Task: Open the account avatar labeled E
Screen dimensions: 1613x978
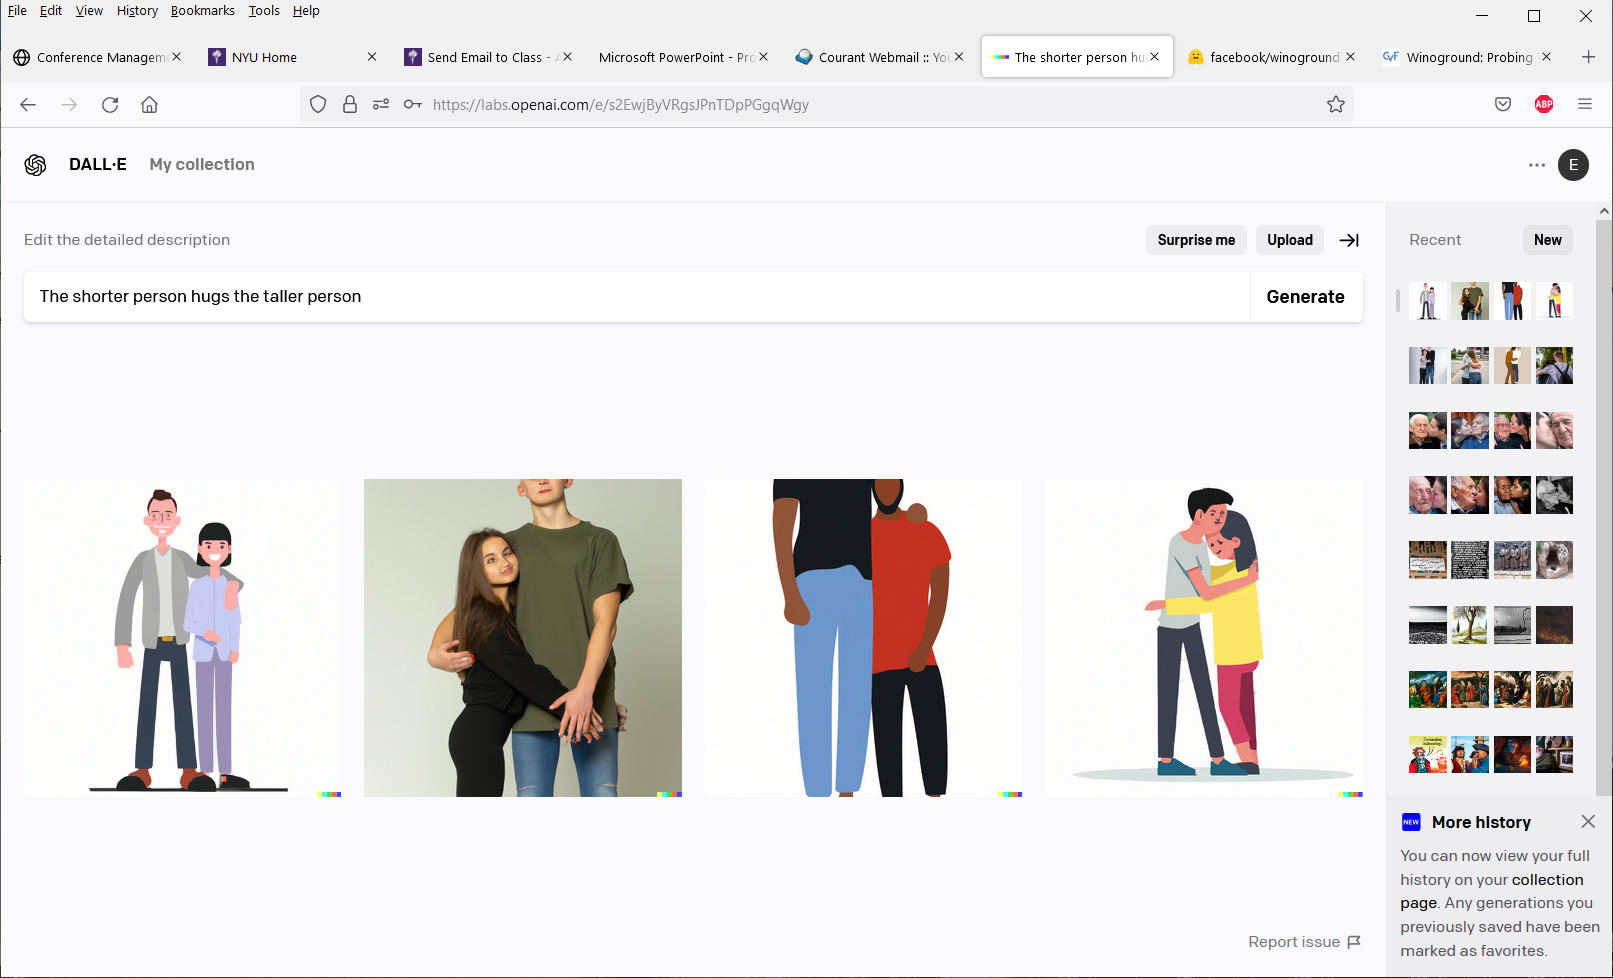Action: point(1573,165)
